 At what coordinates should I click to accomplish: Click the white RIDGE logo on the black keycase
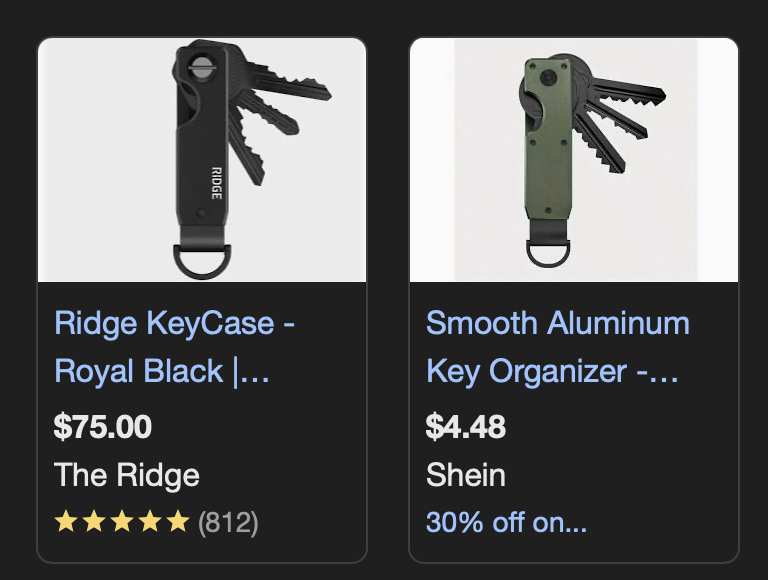click(x=216, y=180)
